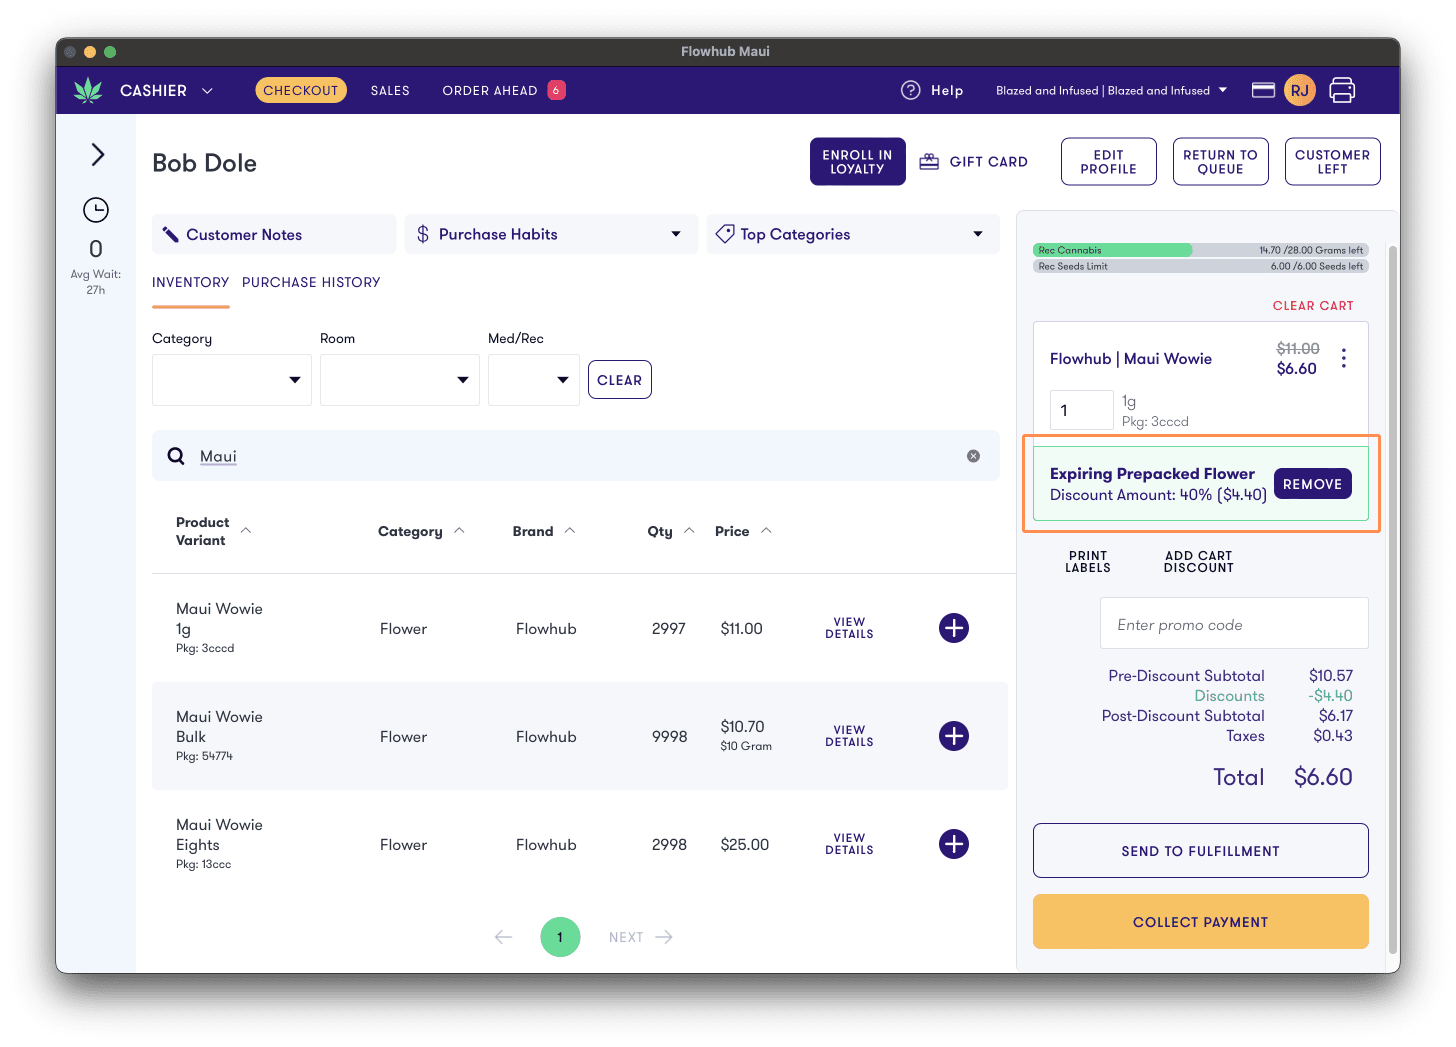Viewport: 1456px width, 1047px height.
Task: View details for Maui Wowie Bulk
Action: pyautogui.click(x=849, y=736)
